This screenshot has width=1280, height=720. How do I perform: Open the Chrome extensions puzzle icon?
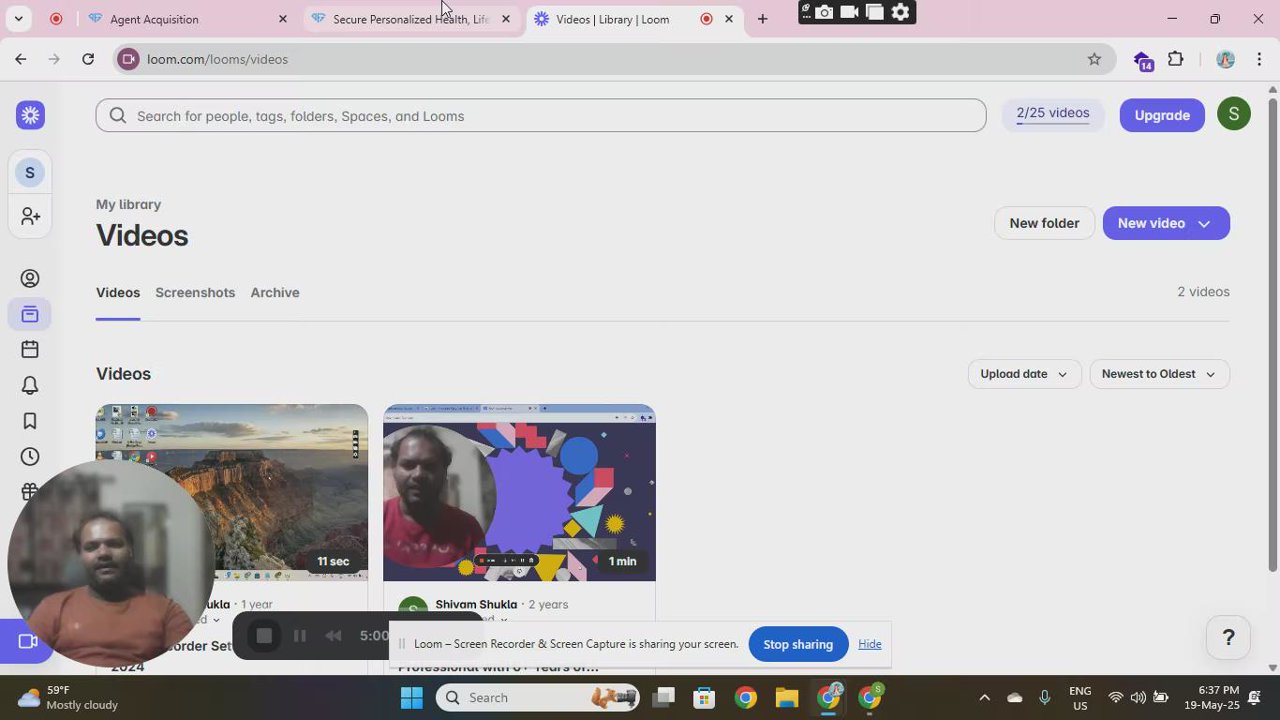[1176, 59]
